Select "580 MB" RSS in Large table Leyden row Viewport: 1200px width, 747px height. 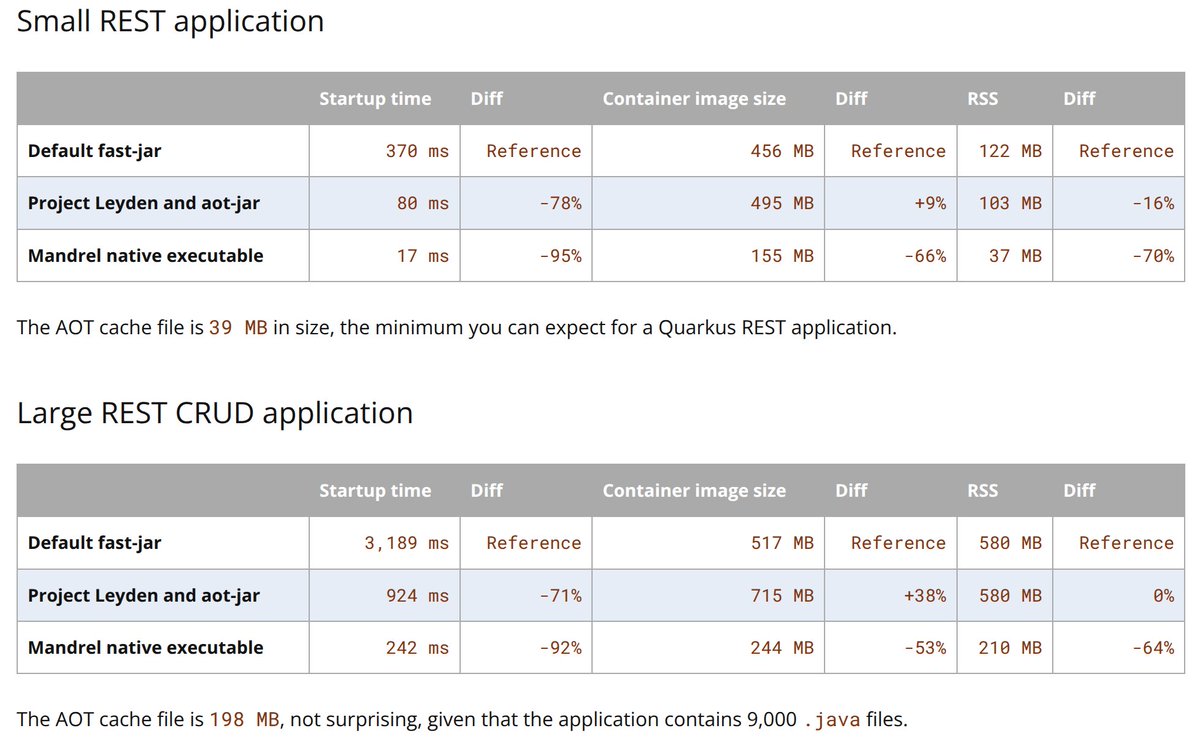[1010, 595]
